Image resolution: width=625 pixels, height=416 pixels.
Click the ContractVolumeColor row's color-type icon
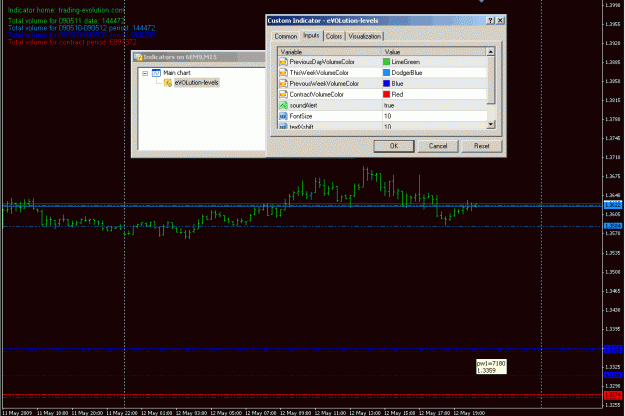(x=283, y=94)
